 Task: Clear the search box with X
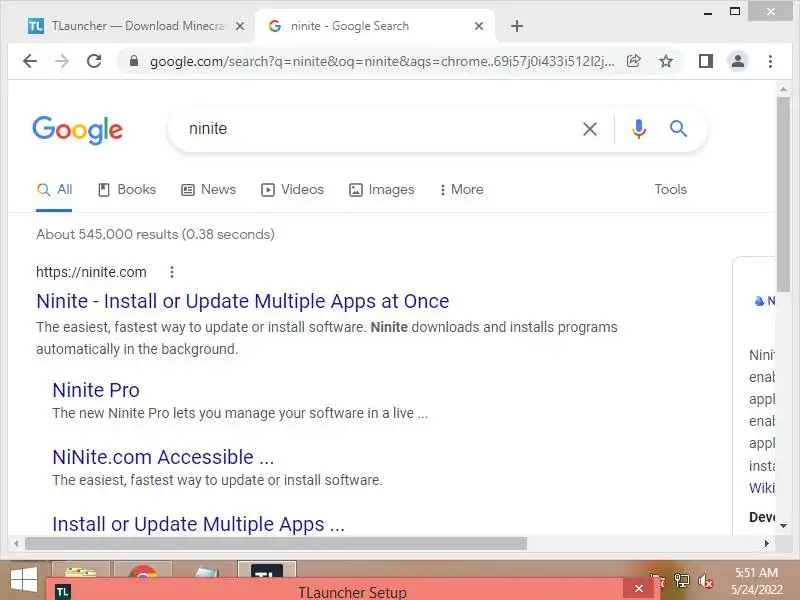click(590, 129)
